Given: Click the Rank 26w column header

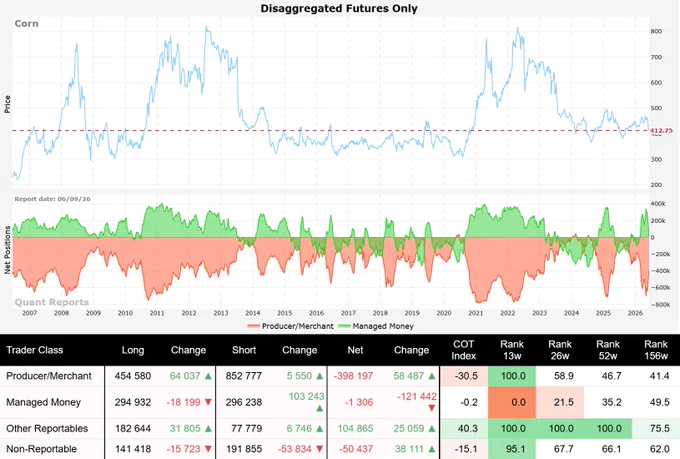Looking at the screenshot, I should point(560,350).
